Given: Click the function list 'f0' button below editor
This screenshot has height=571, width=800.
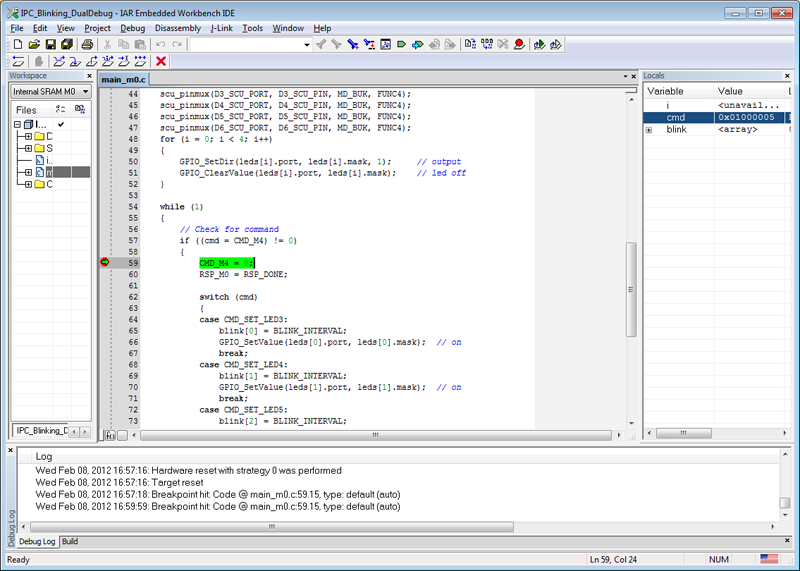Looking at the screenshot, I should coord(110,435).
